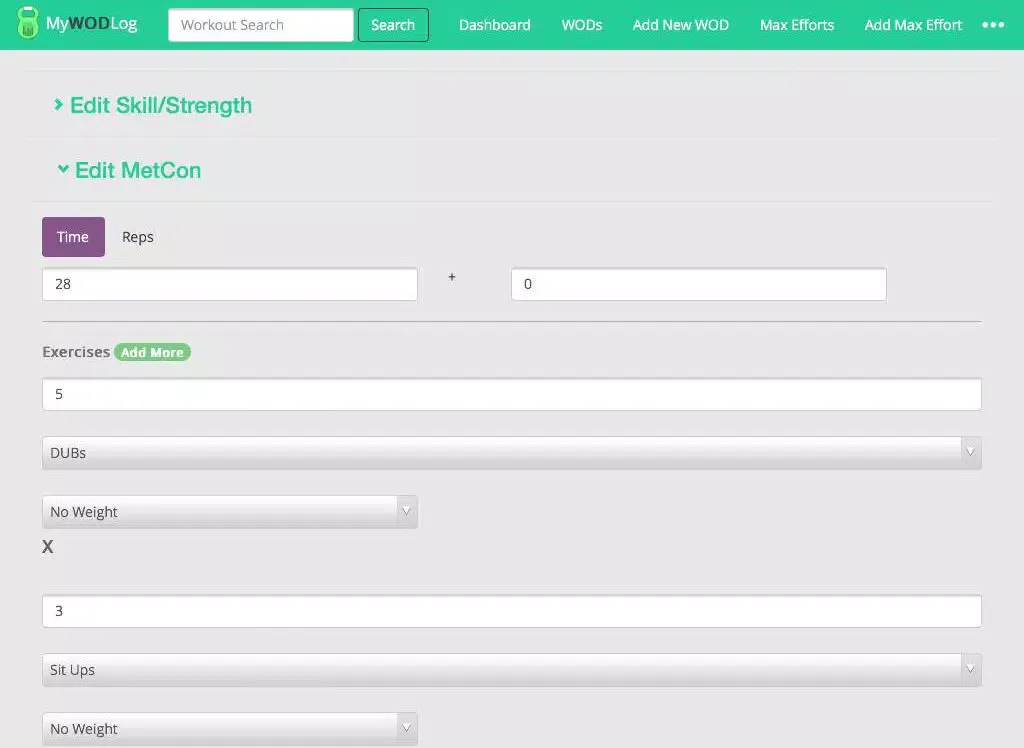1024x748 pixels.
Task: Go to Add Max Effort
Action: 913,25
